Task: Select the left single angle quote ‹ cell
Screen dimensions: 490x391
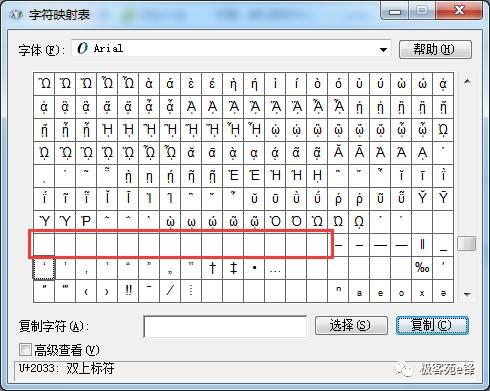Action: tap(86, 291)
